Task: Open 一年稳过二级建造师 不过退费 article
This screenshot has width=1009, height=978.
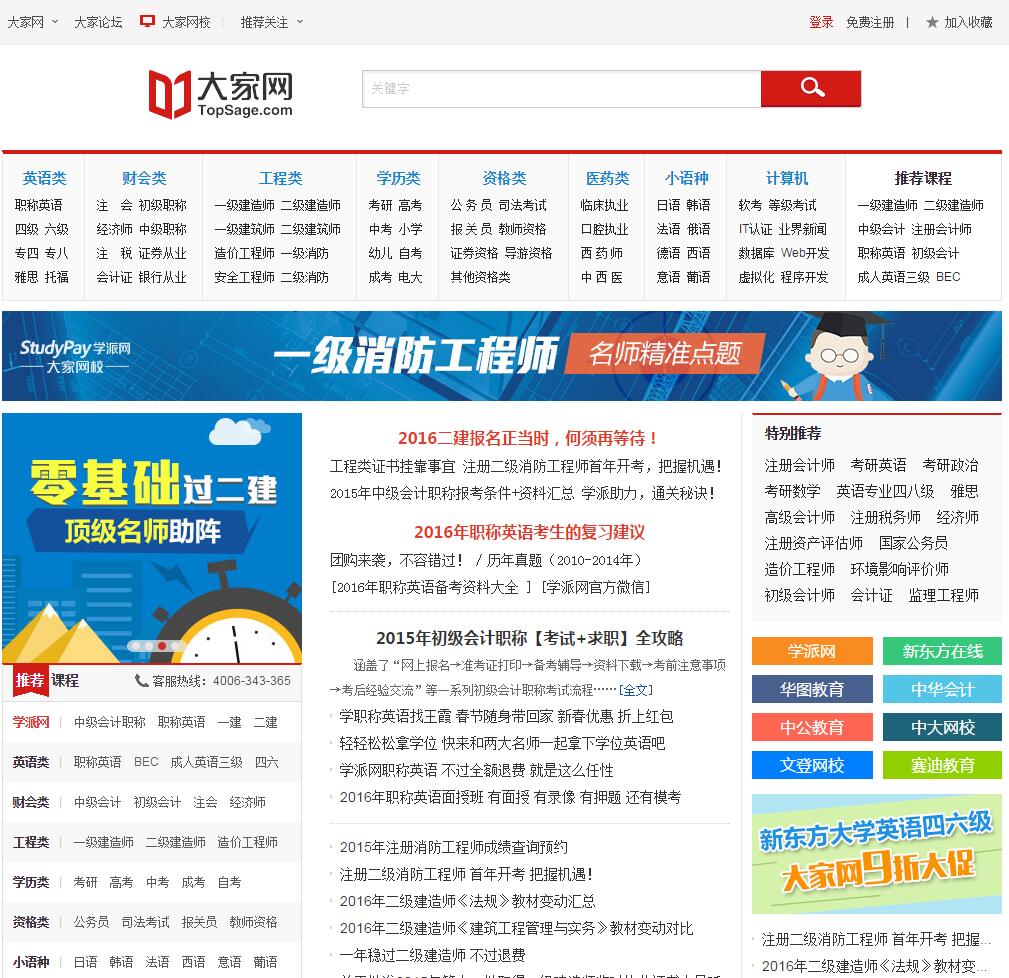Action: 432,955
